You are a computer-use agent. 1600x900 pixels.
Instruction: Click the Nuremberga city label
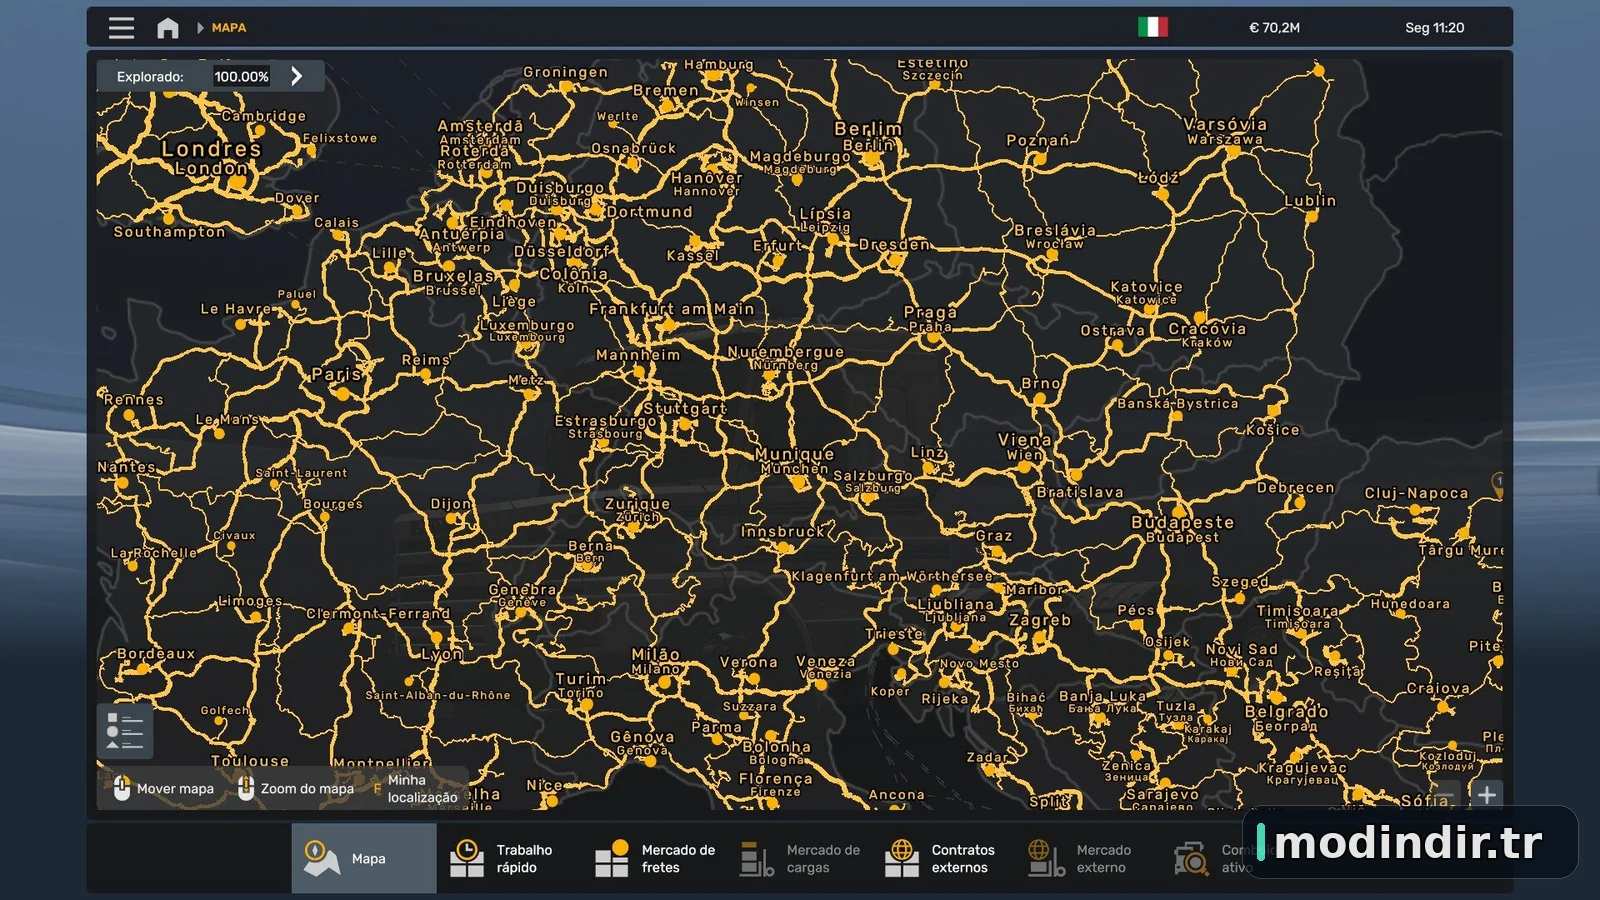point(785,352)
